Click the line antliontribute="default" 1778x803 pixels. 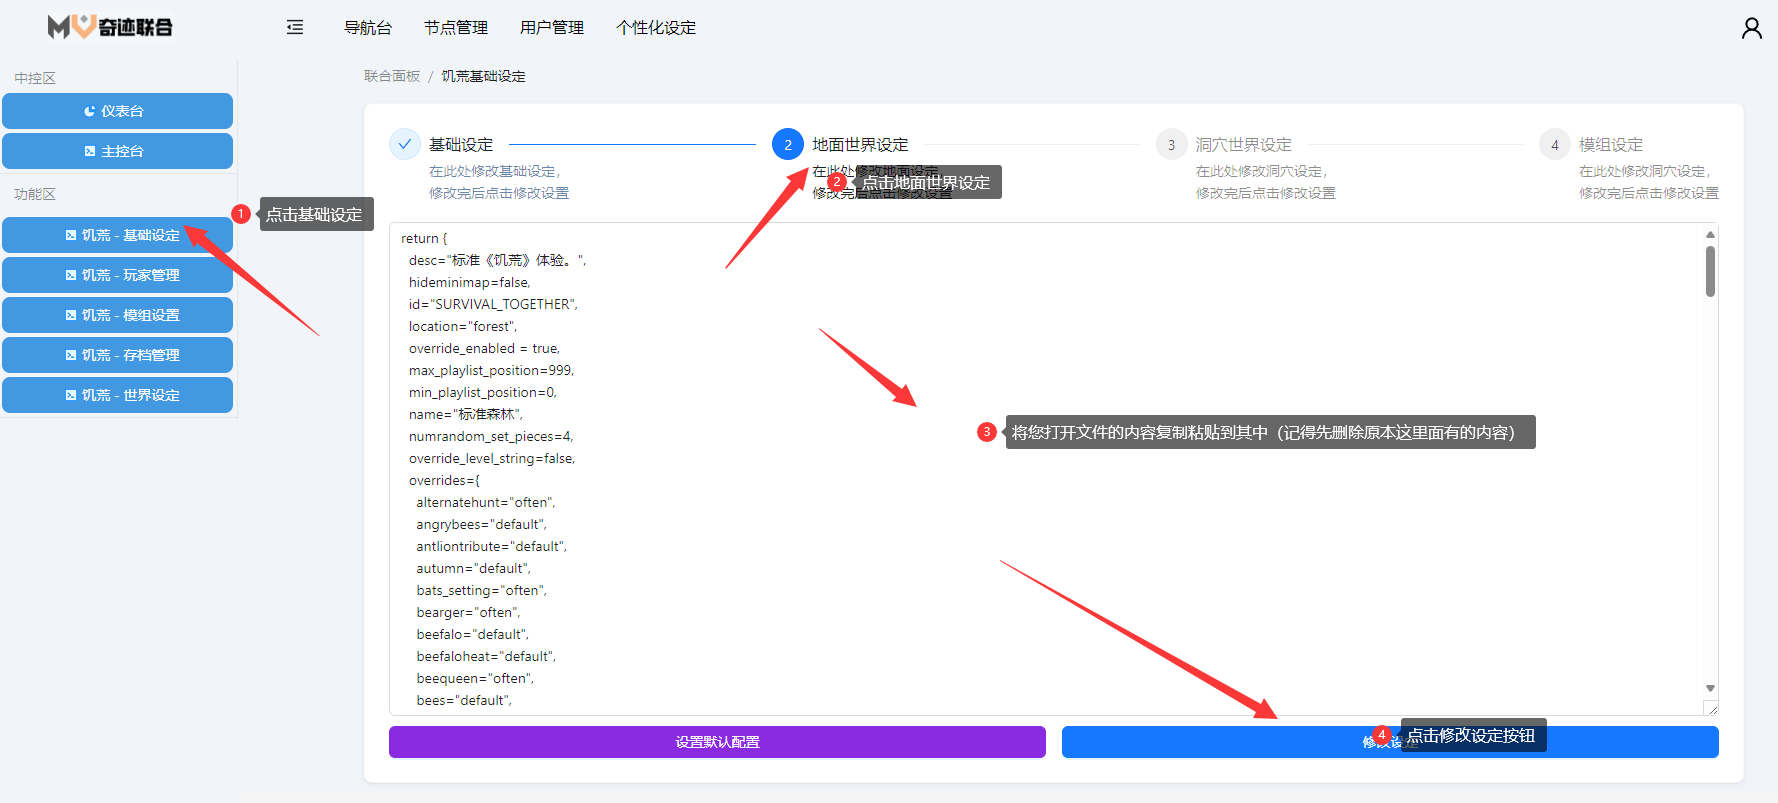(492, 546)
